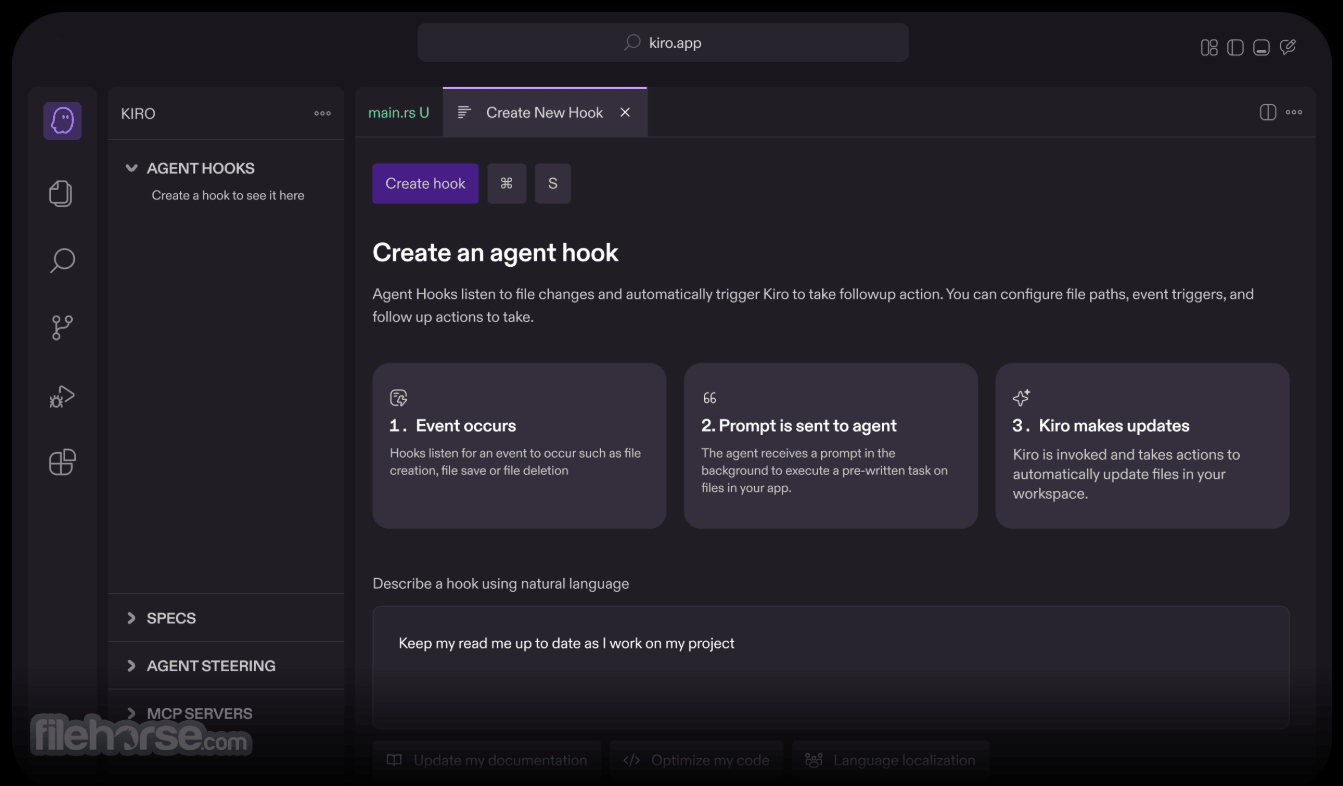Viewport: 1343px width, 786px height.
Task: Open the editor's more actions ellipsis
Action: pos(1294,112)
